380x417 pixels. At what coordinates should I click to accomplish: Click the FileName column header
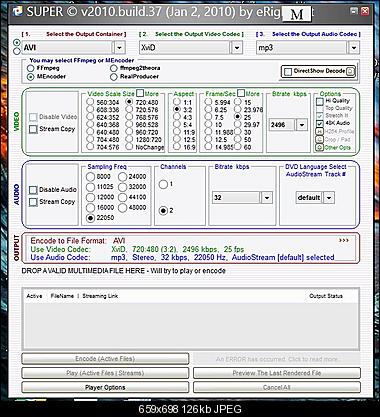[x=62, y=296]
